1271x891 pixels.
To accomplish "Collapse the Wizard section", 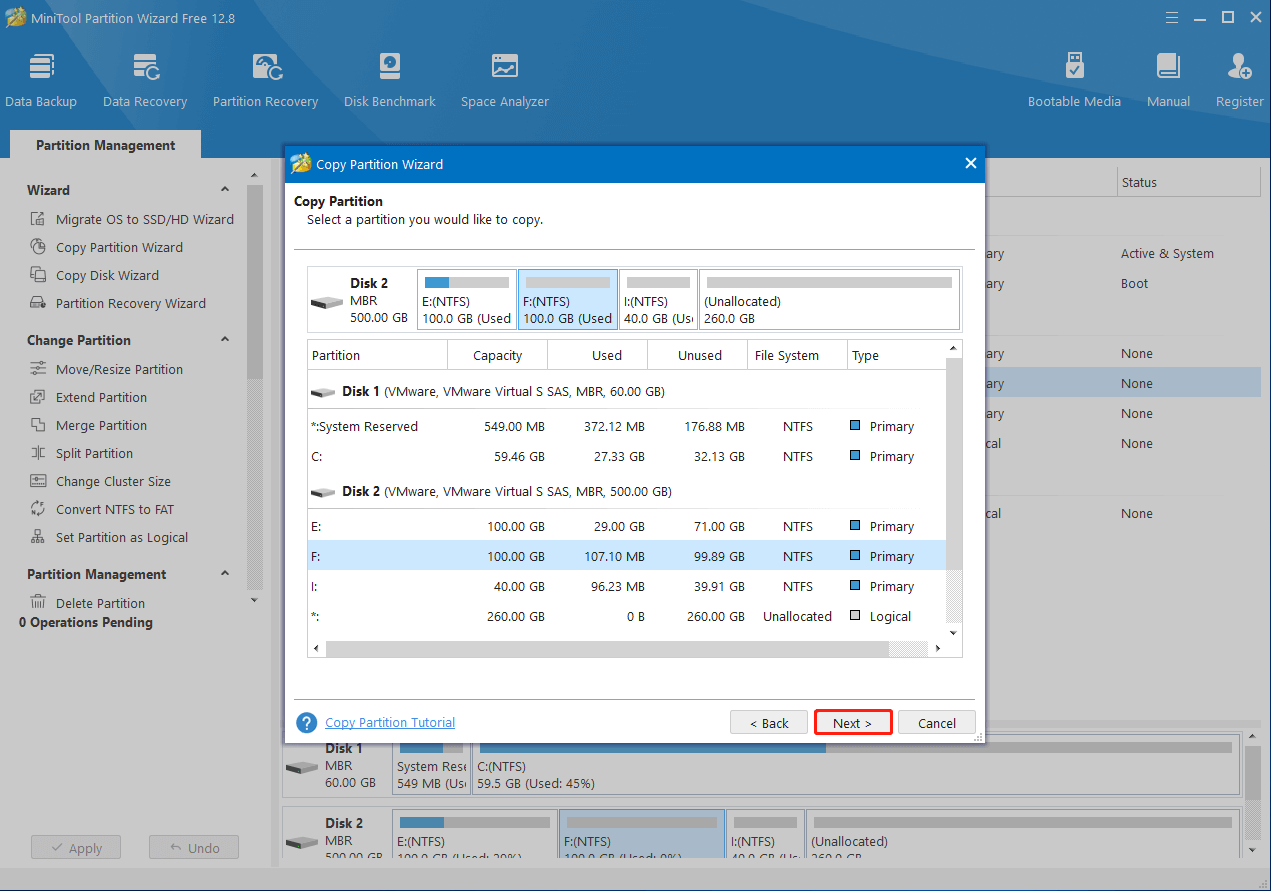I will pyautogui.click(x=224, y=190).
